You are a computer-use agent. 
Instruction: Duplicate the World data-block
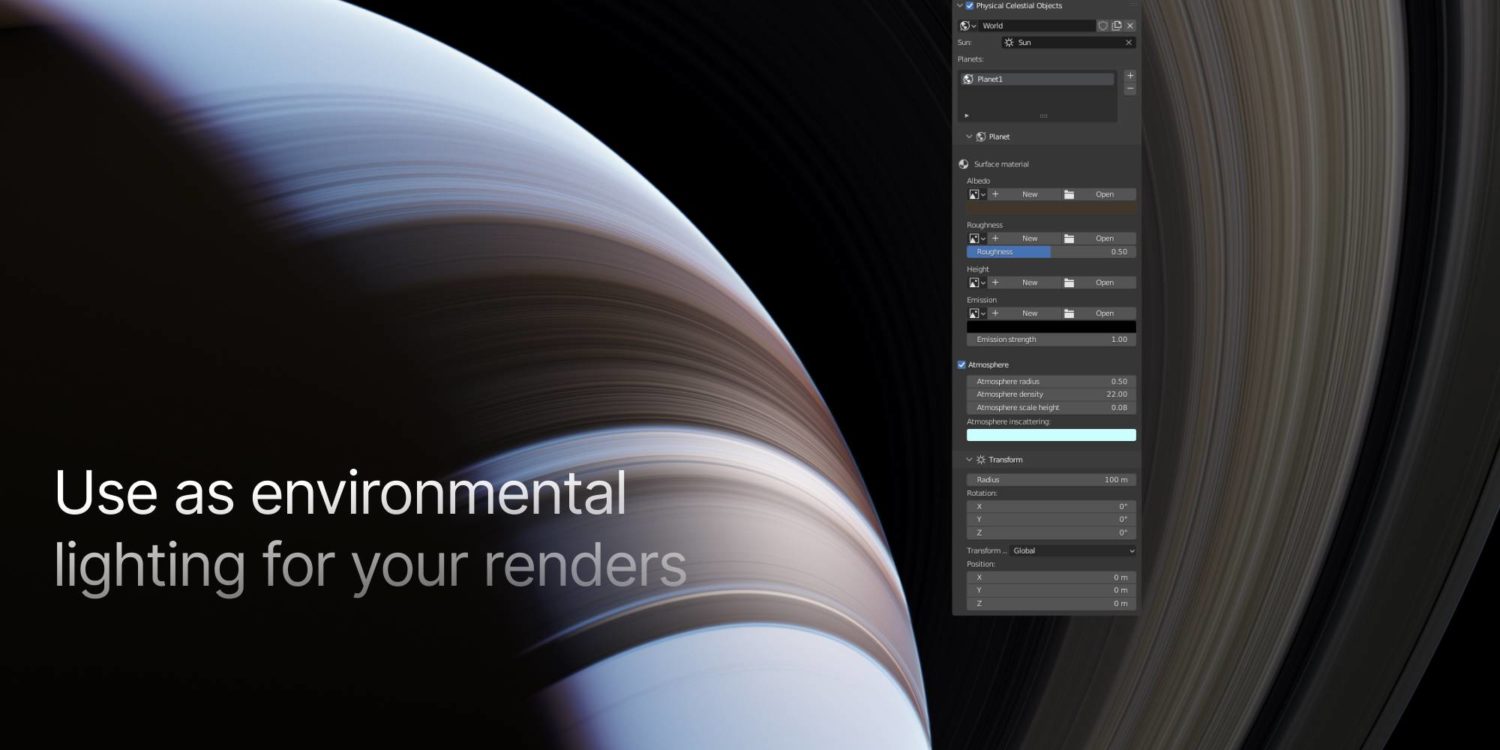click(1116, 26)
